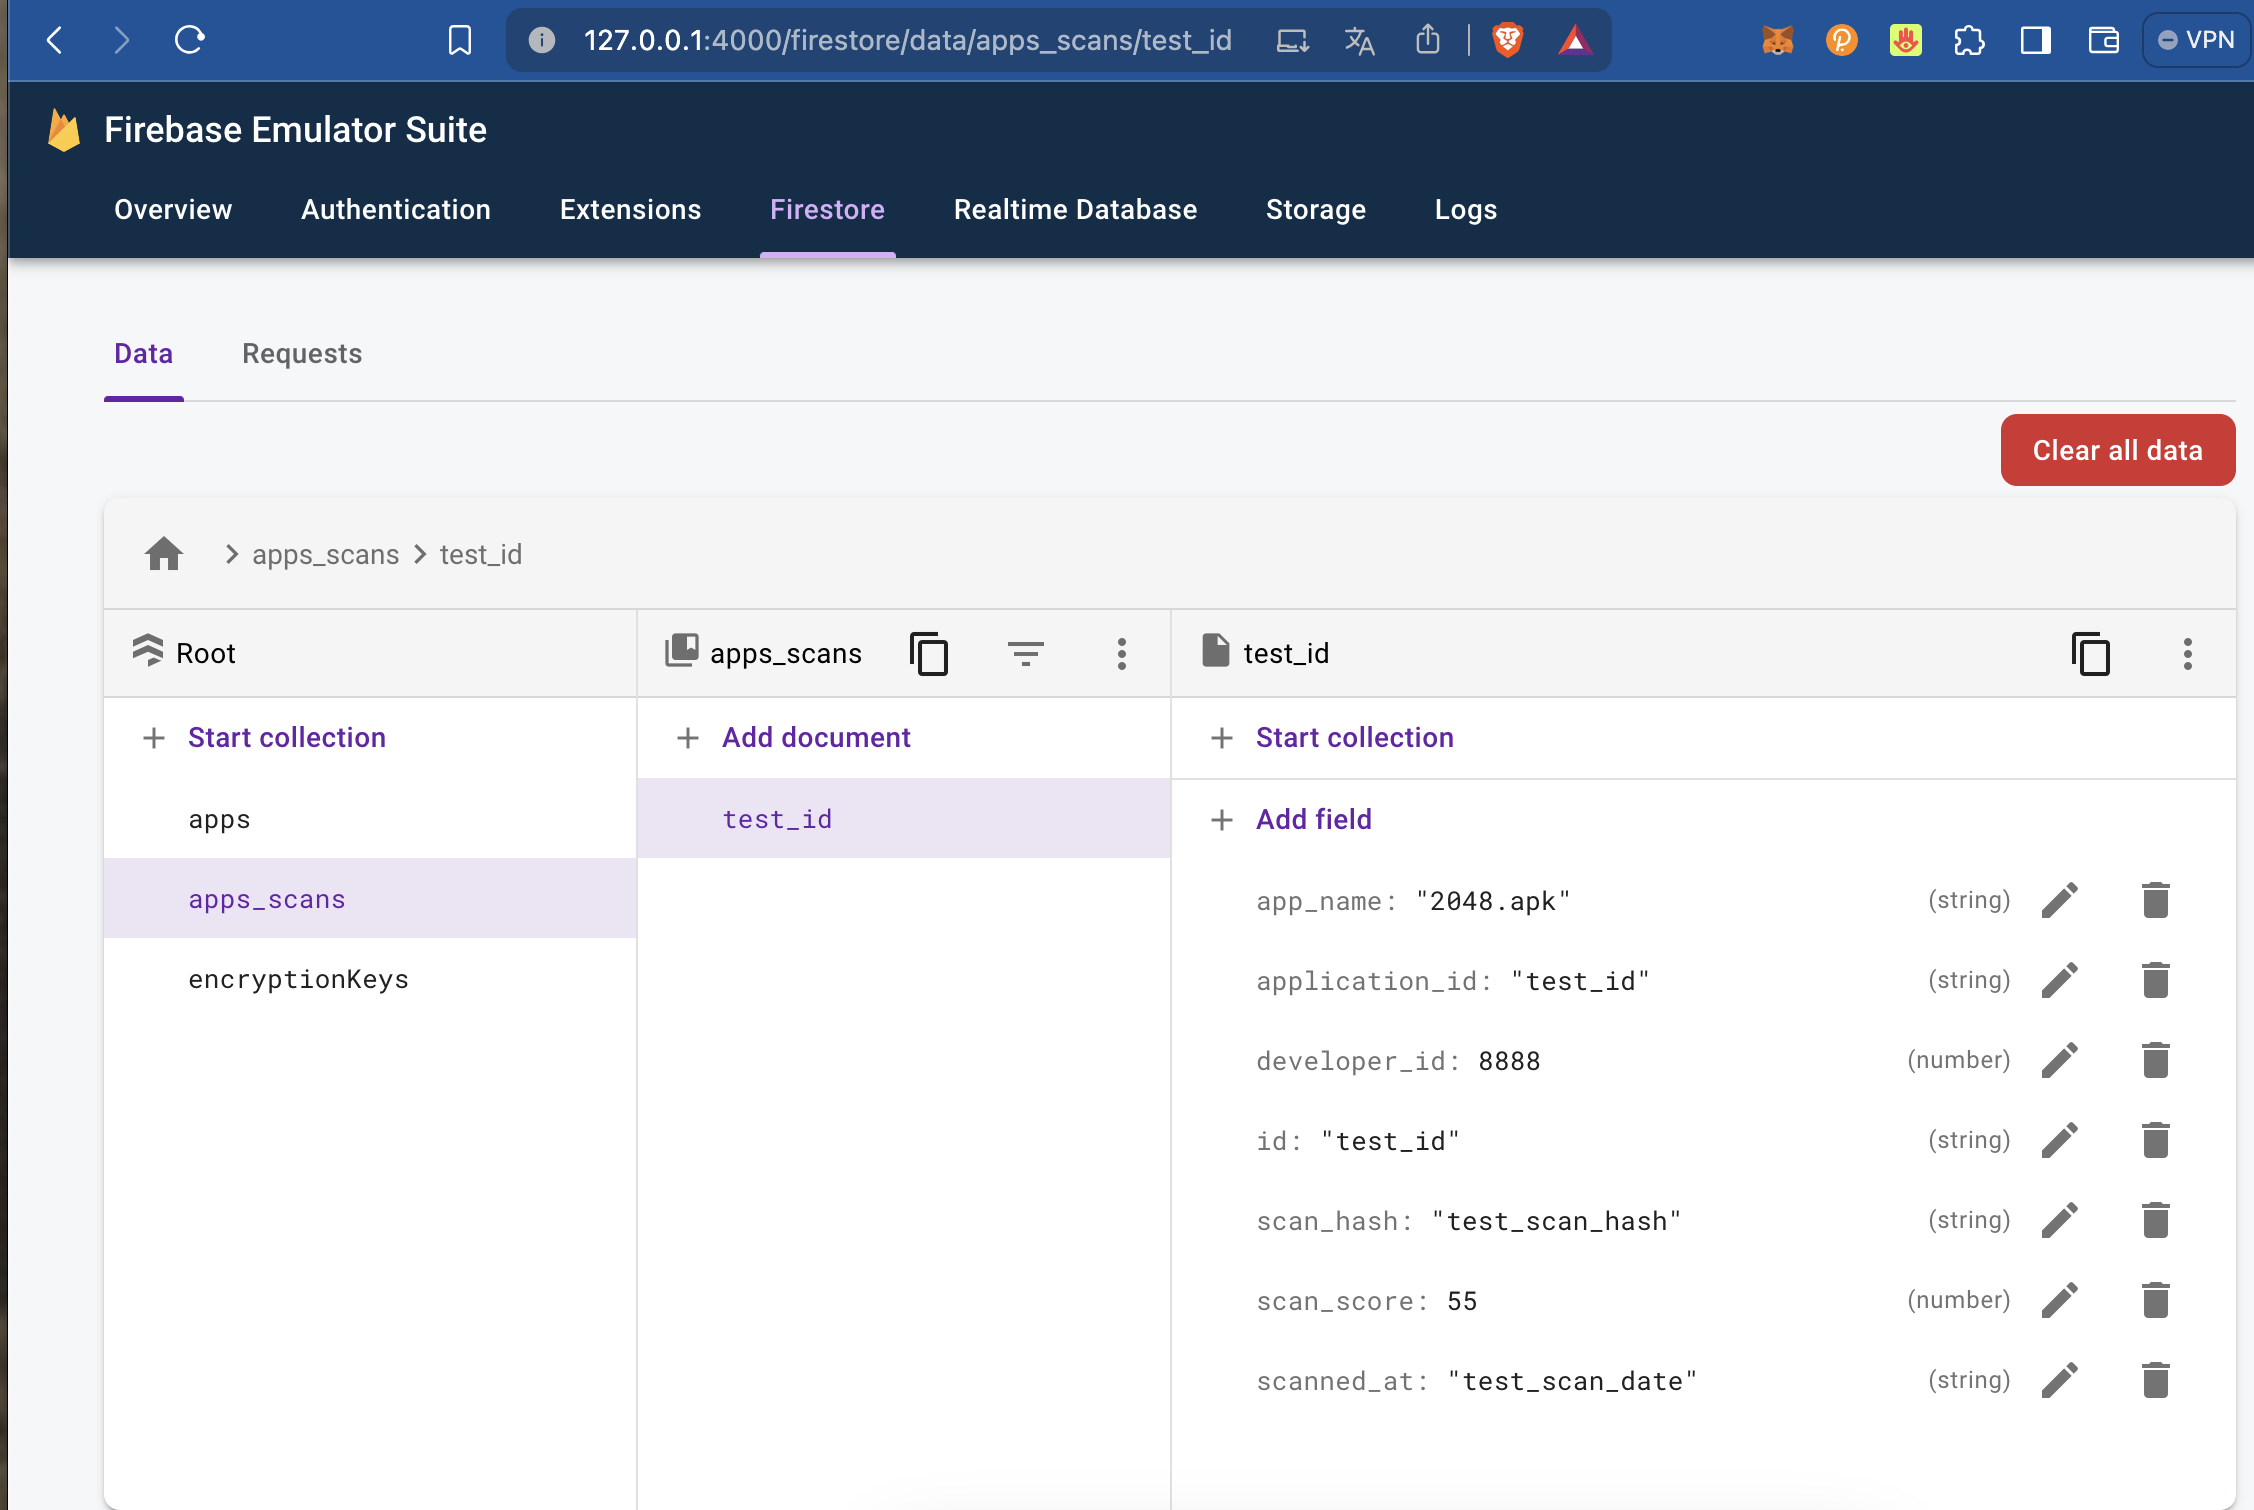Copy apps_scans collection path
Viewport: 2254px width, 1510px height.
[929, 654]
